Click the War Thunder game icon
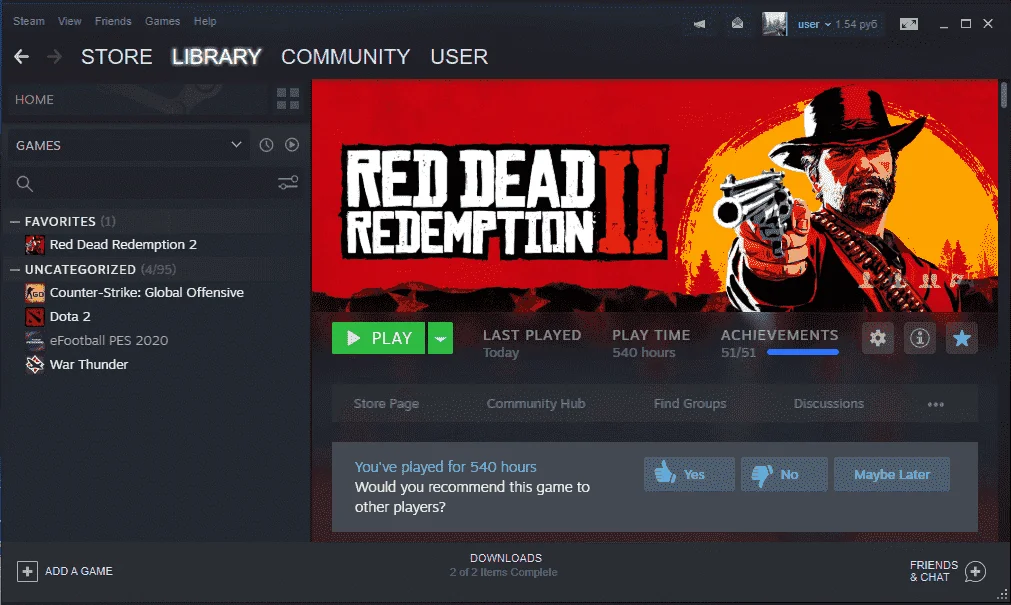The image size is (1011, 605). (x=35, y=364)
